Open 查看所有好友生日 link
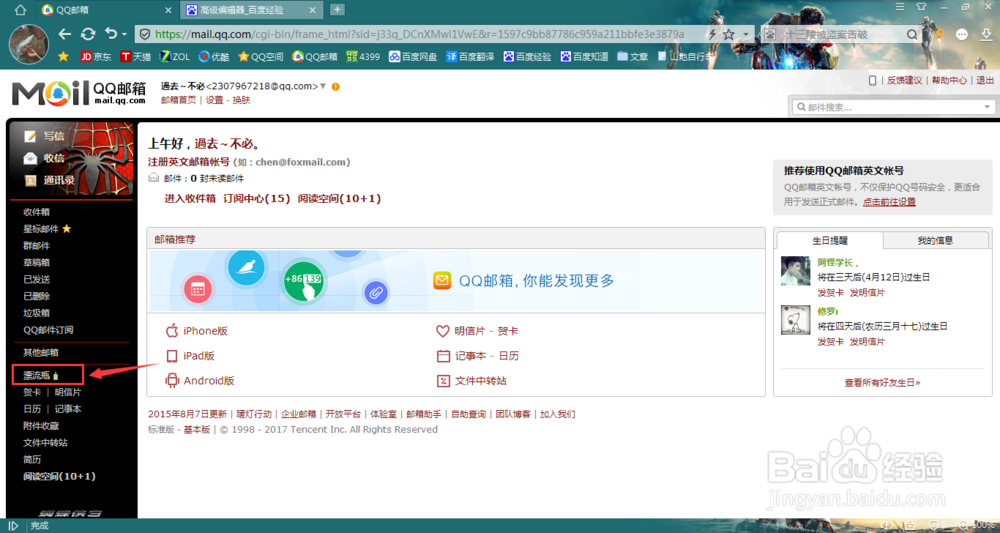 click(883, 383)
